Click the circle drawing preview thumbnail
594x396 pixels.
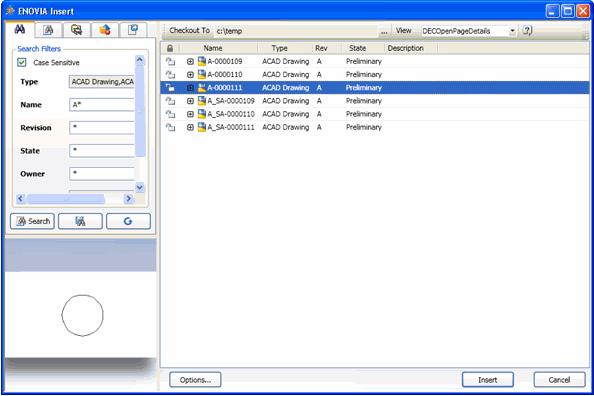tap(82, 315)
